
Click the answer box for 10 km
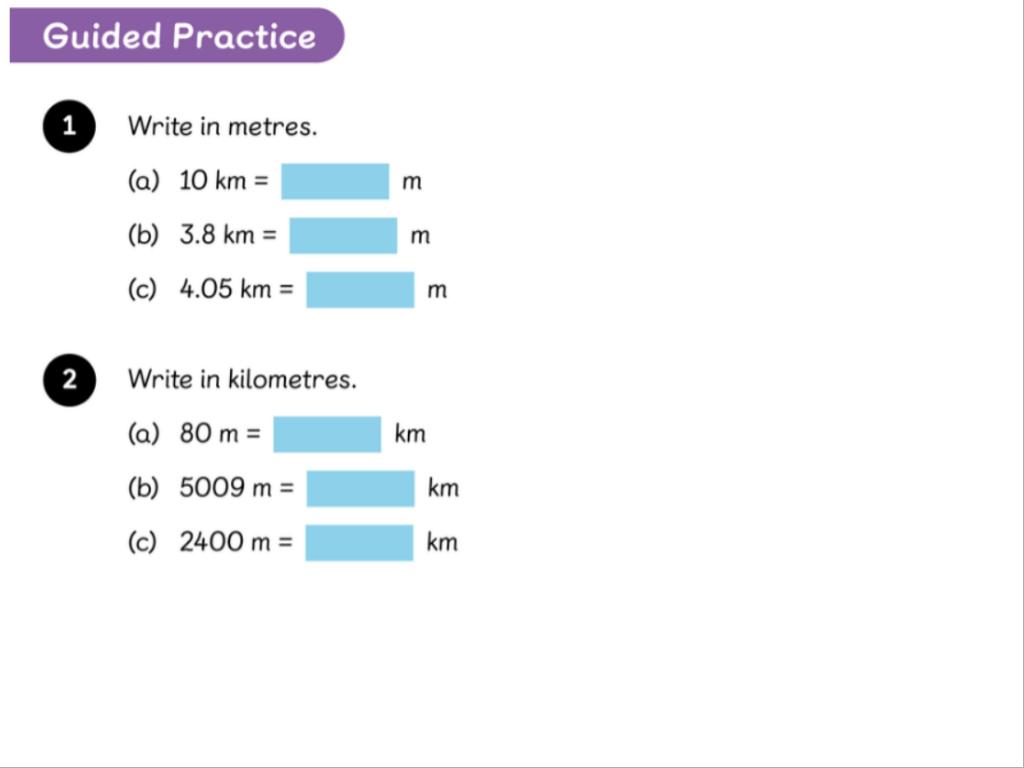335,182
